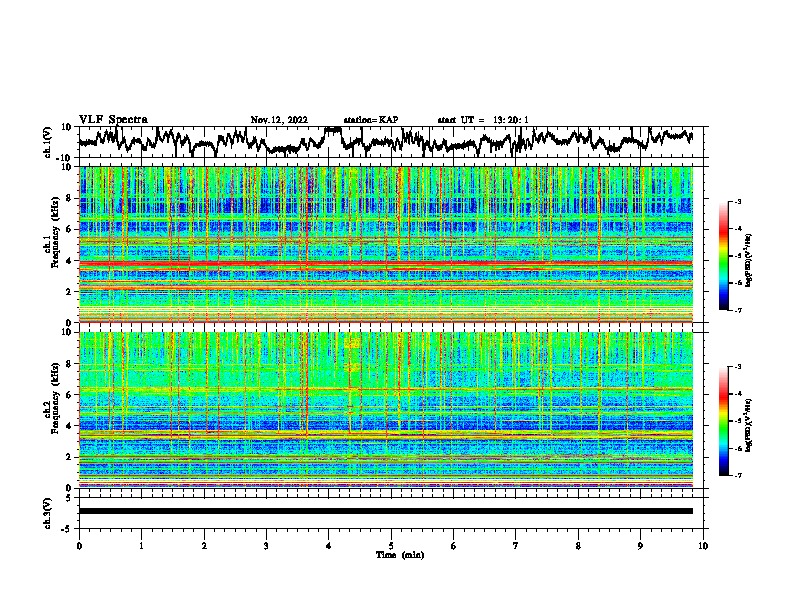Click time axis tick label "7"
The image size is (792, 612).
(x=516, y=546)
